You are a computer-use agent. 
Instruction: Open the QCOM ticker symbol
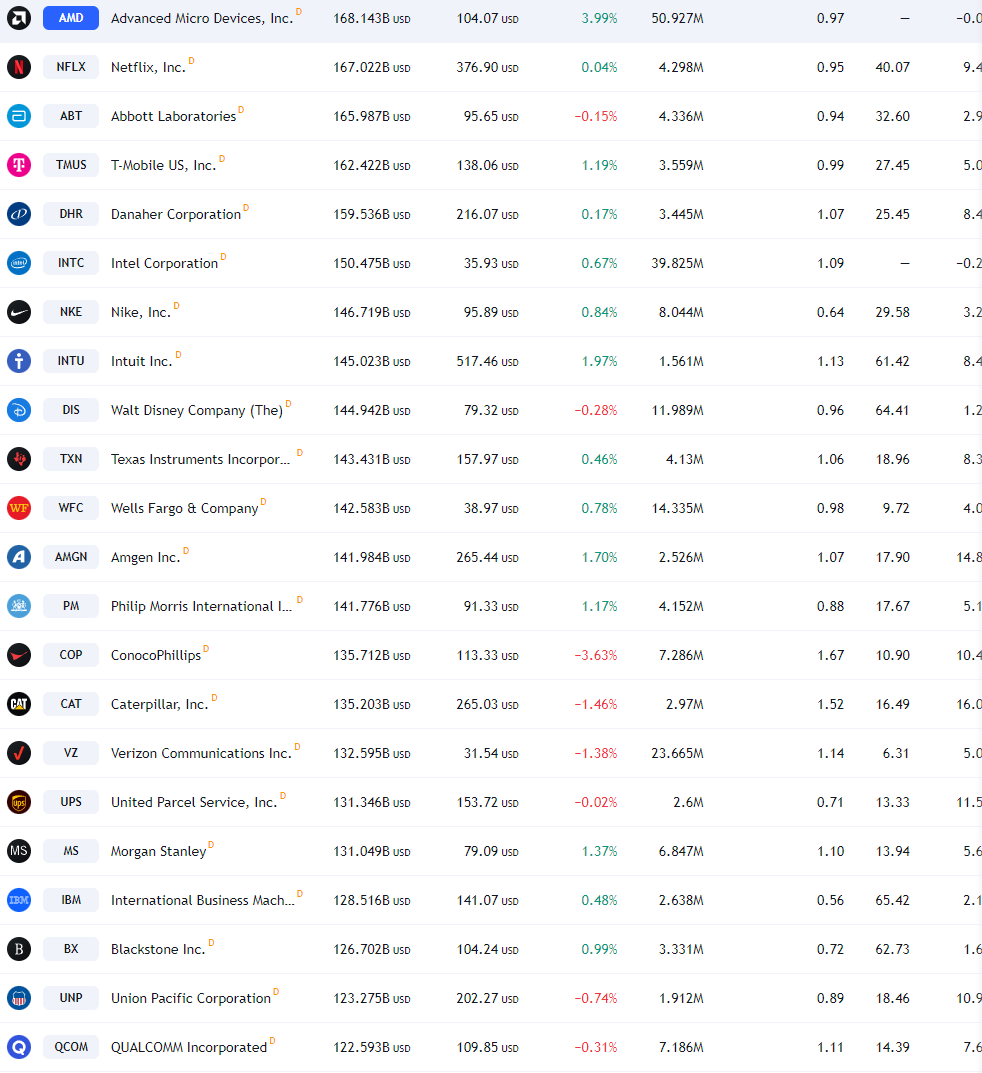click(71, 1047)
